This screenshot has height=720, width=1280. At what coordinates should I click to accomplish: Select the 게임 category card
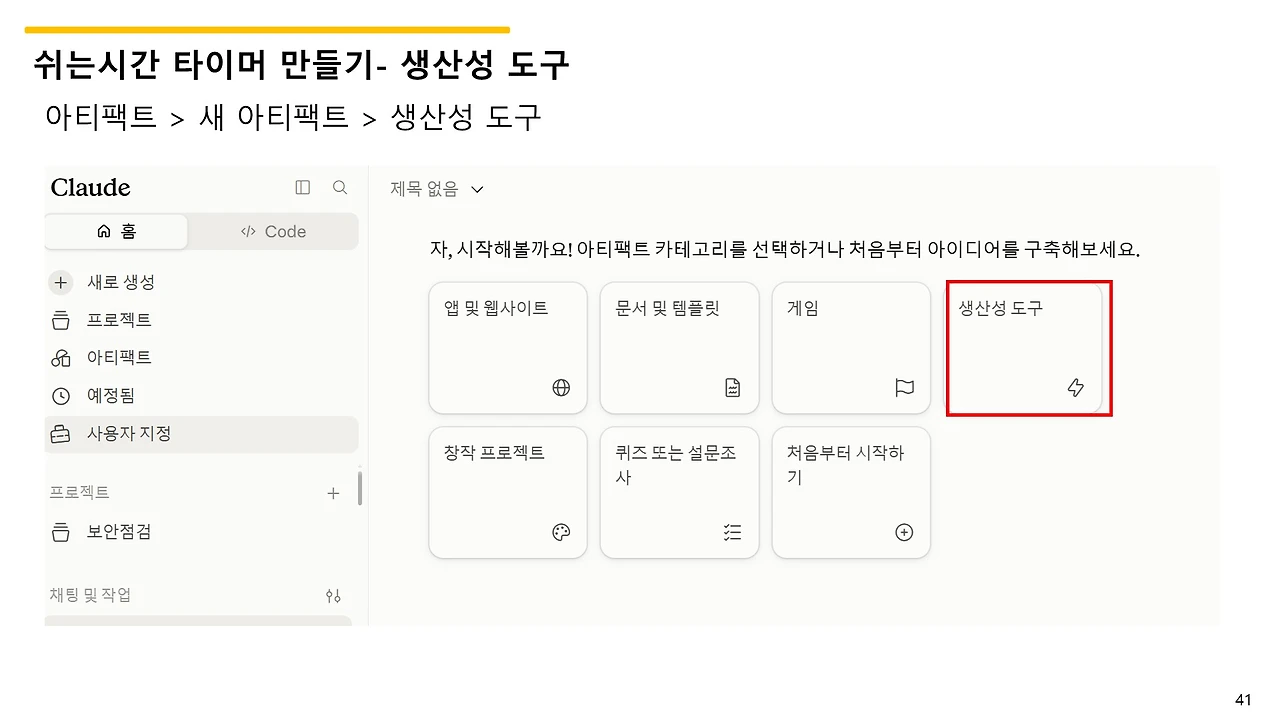(x=851, y=348)
